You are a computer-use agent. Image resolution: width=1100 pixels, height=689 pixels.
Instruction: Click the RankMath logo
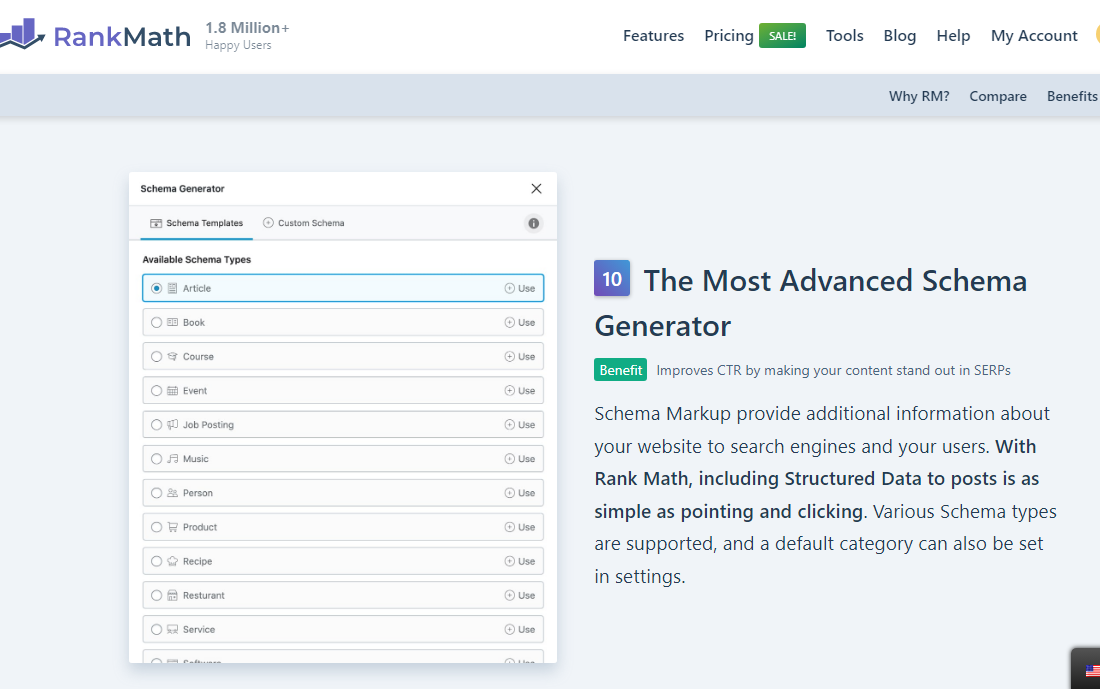96,35
